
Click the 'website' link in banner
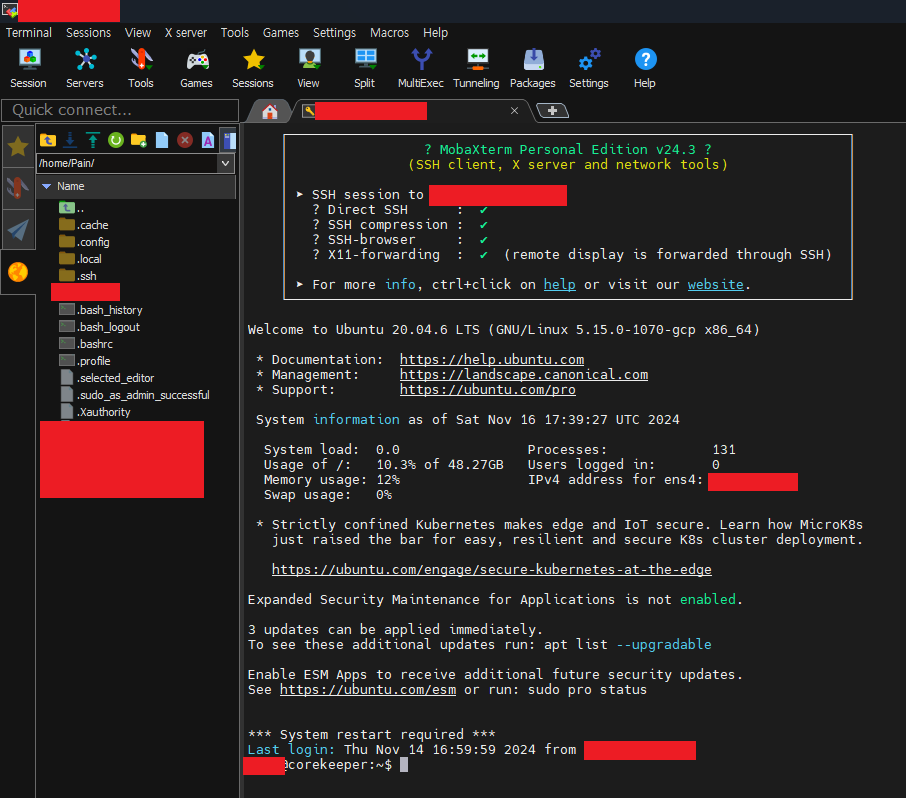click(x=715, y=284)
